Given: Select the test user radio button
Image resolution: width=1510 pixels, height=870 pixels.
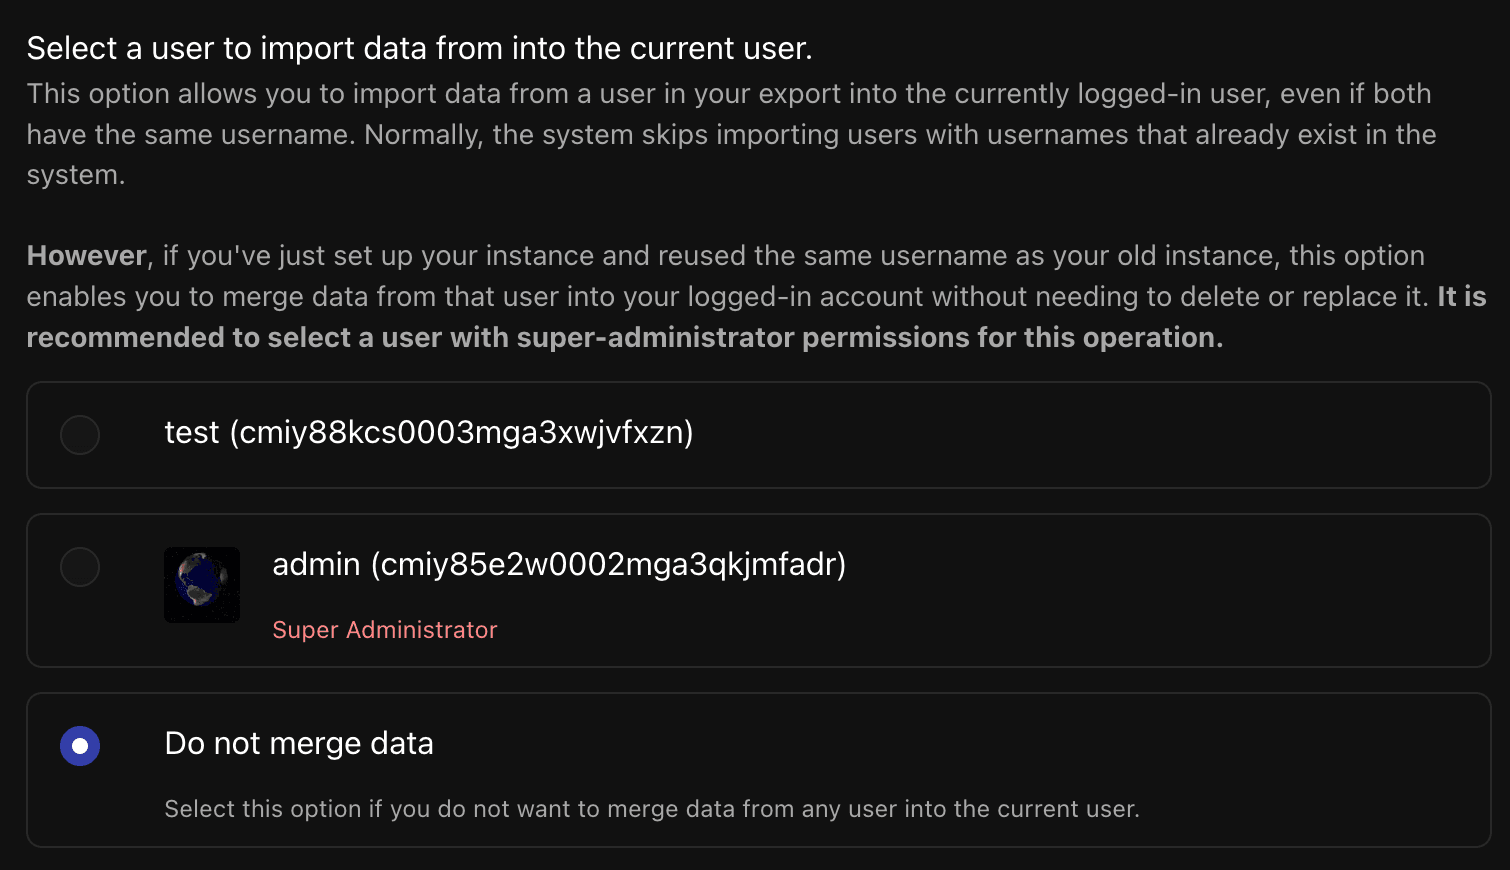Looking at the screenshot, I should tap(80, 435).
